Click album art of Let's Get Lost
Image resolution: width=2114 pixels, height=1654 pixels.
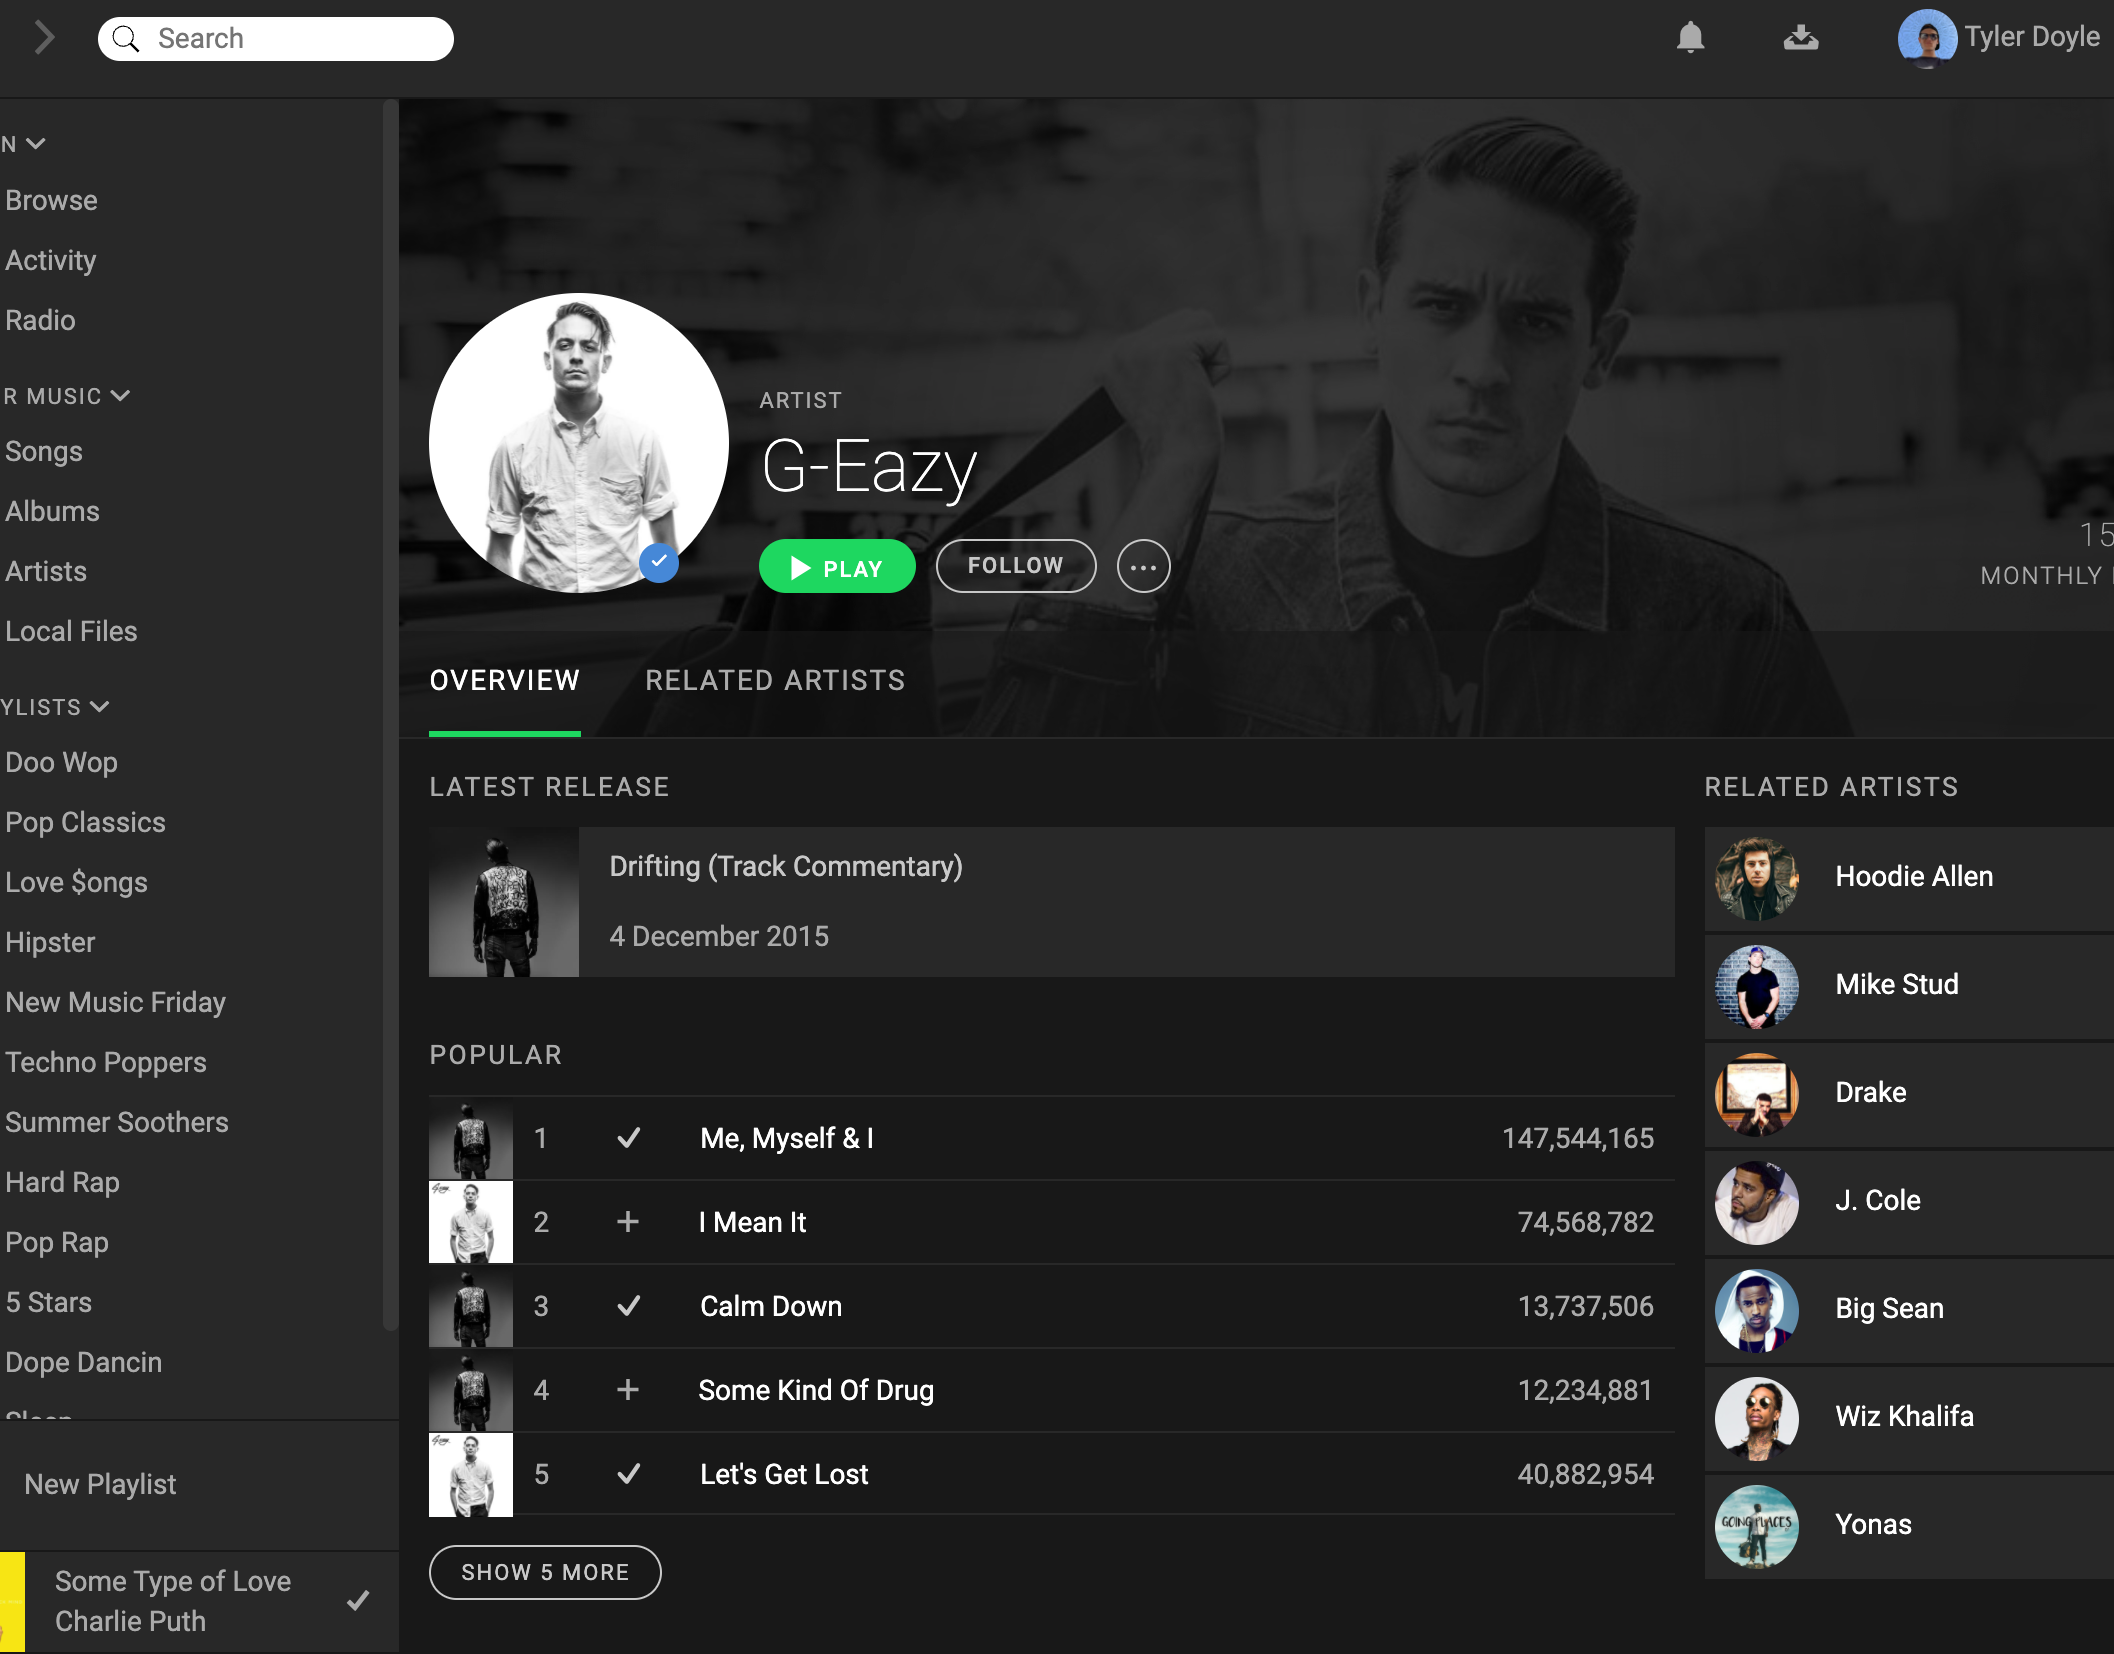(471, 1474)
